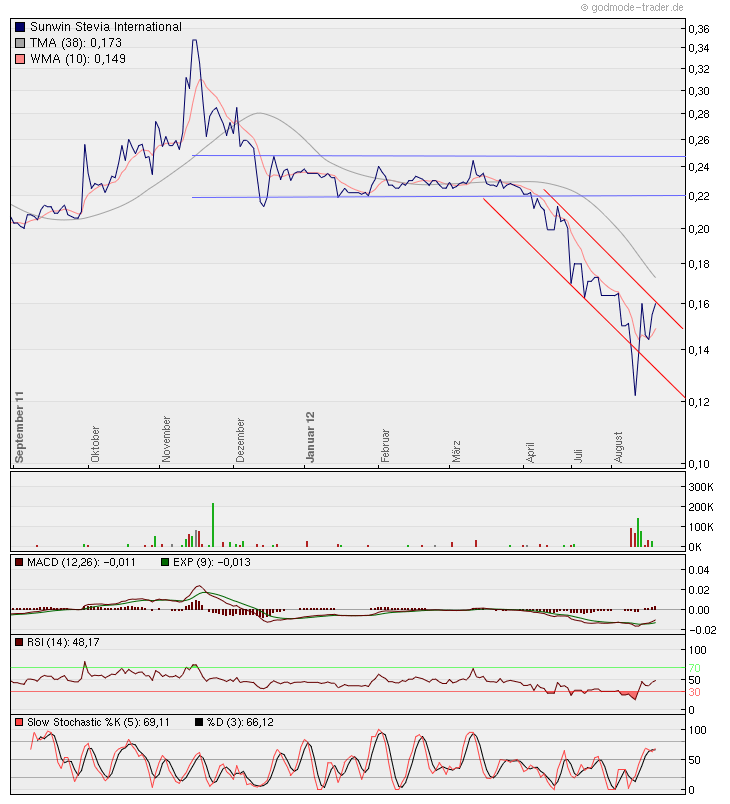Screen dimensions: 730x804
Task: Click the 'April' time axis label
Action: point(530,452)
